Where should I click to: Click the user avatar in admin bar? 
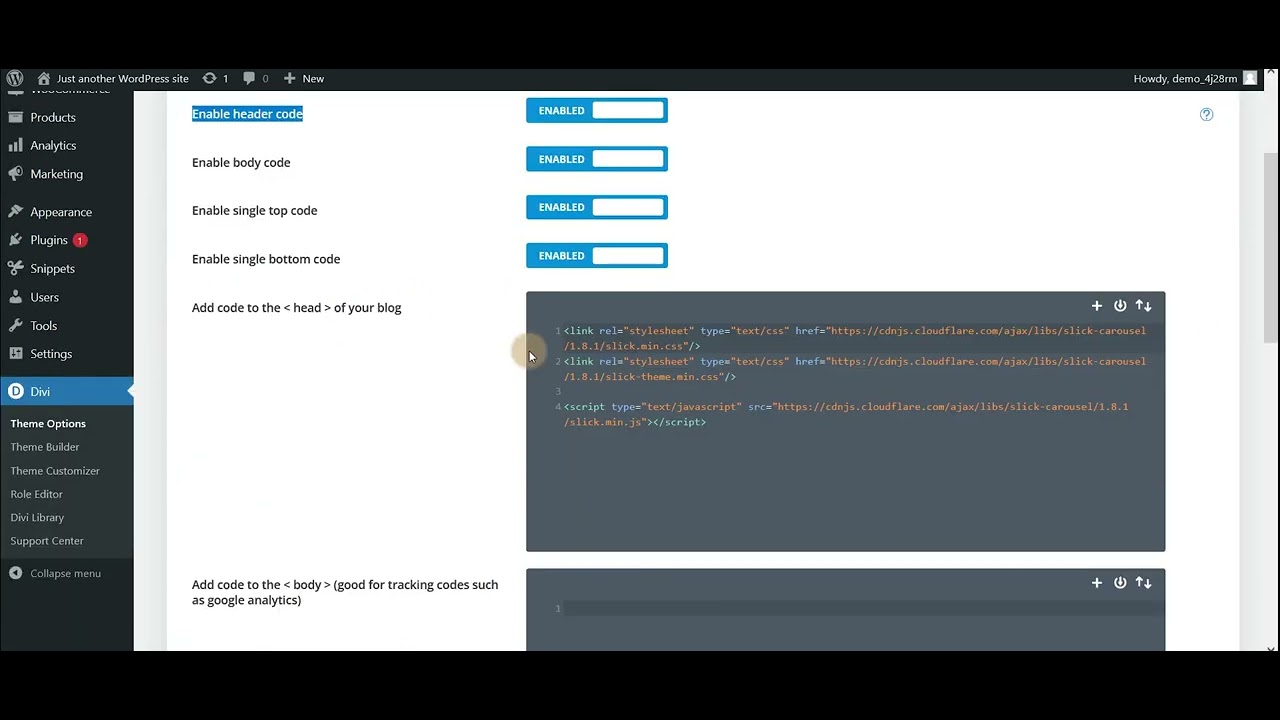[x=1250, y=78]
